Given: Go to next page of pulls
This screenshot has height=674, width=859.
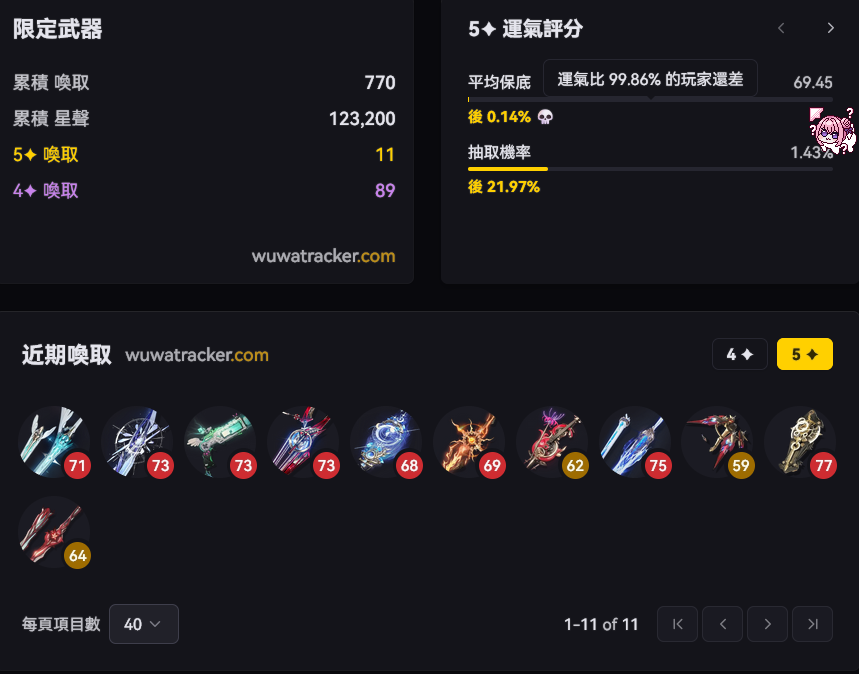Looking at the screenshot, I should click(x=767, y=624).
